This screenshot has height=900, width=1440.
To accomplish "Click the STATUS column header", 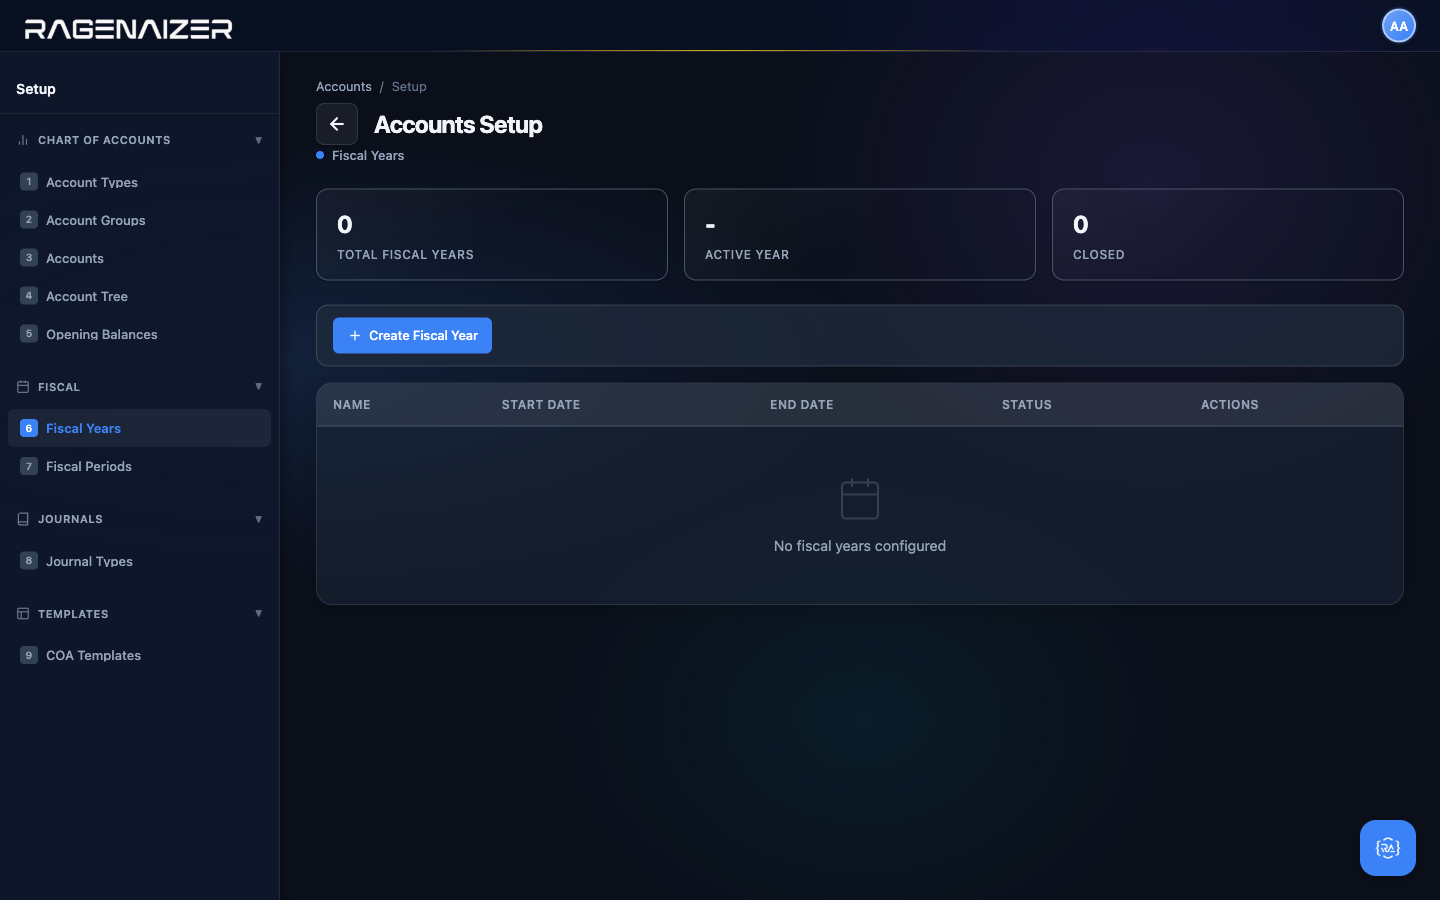I will pos(1027,405).
